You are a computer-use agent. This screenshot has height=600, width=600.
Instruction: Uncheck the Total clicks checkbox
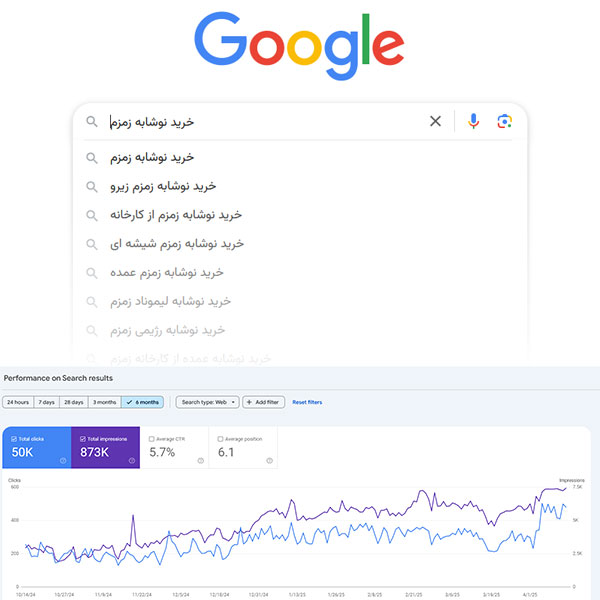tap(14, 439)
